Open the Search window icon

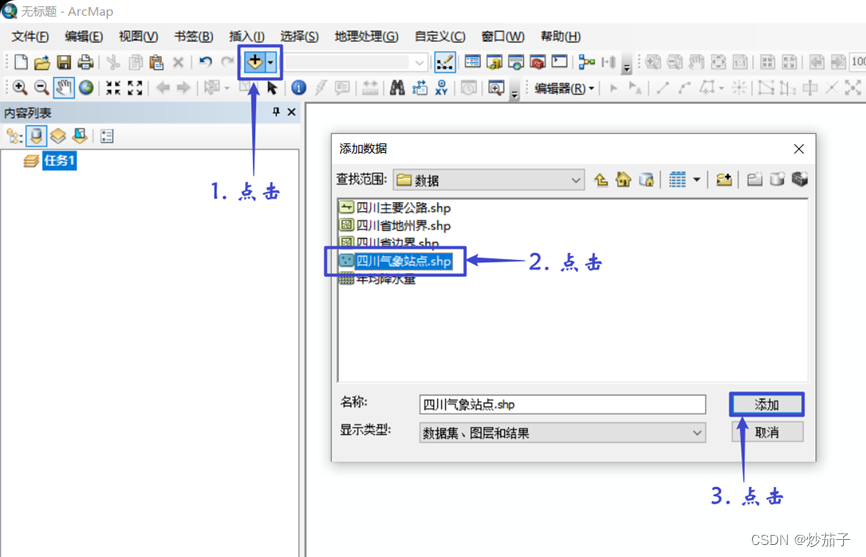pos(516,62)
